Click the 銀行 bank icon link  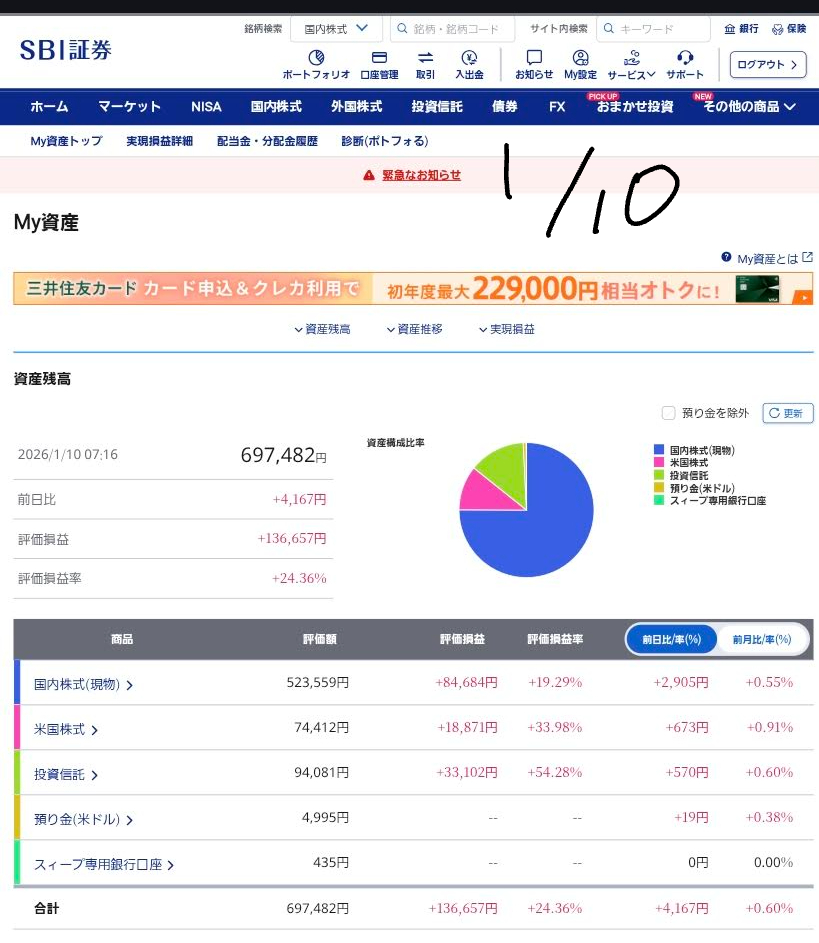click(741, 29)
